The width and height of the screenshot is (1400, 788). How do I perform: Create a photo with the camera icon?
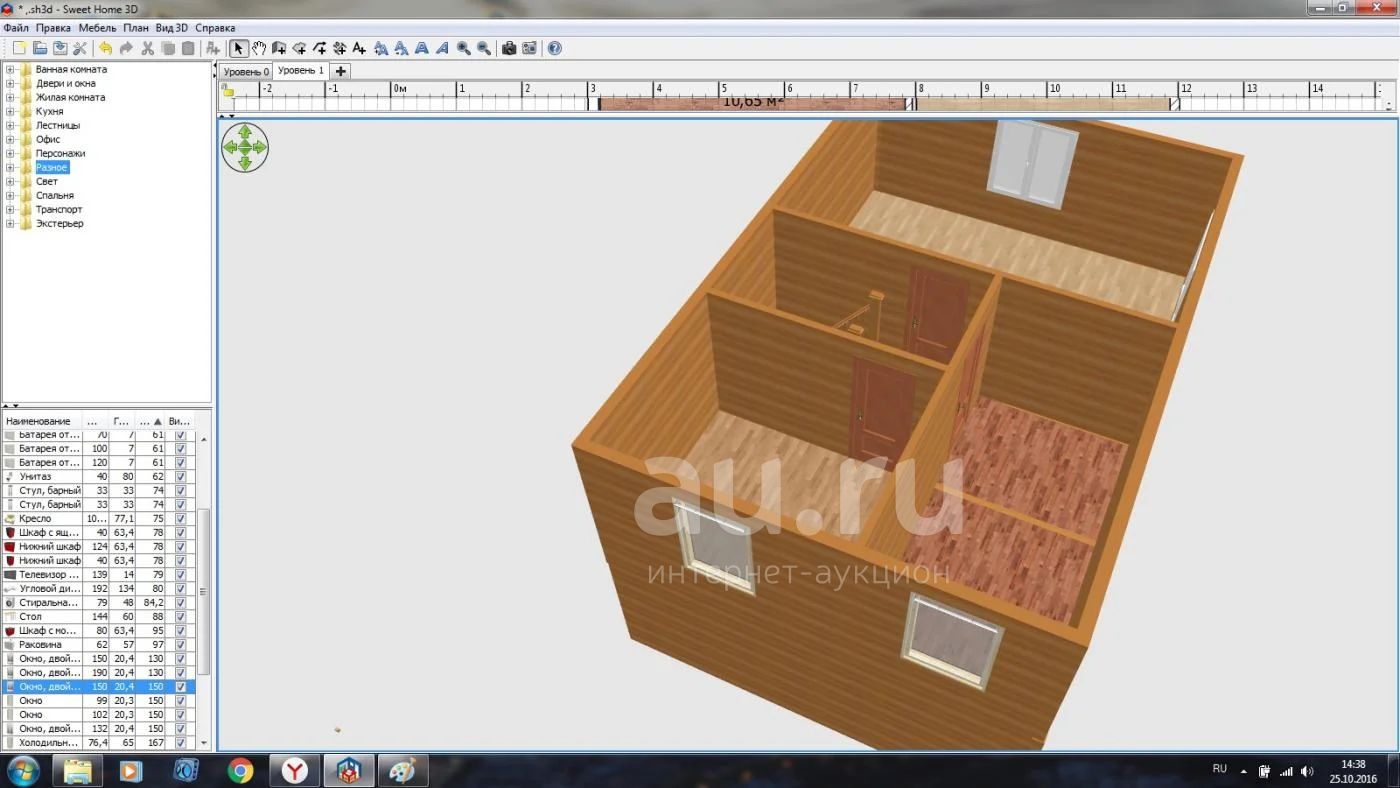509,48
